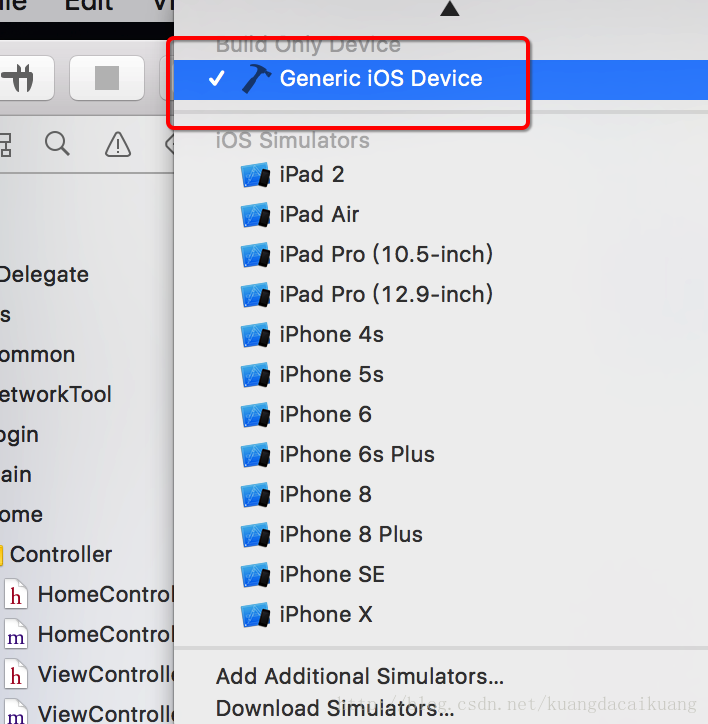Click simulator icon next to iPhone 6s Plus
708x724 pixels.
point(255,455)
